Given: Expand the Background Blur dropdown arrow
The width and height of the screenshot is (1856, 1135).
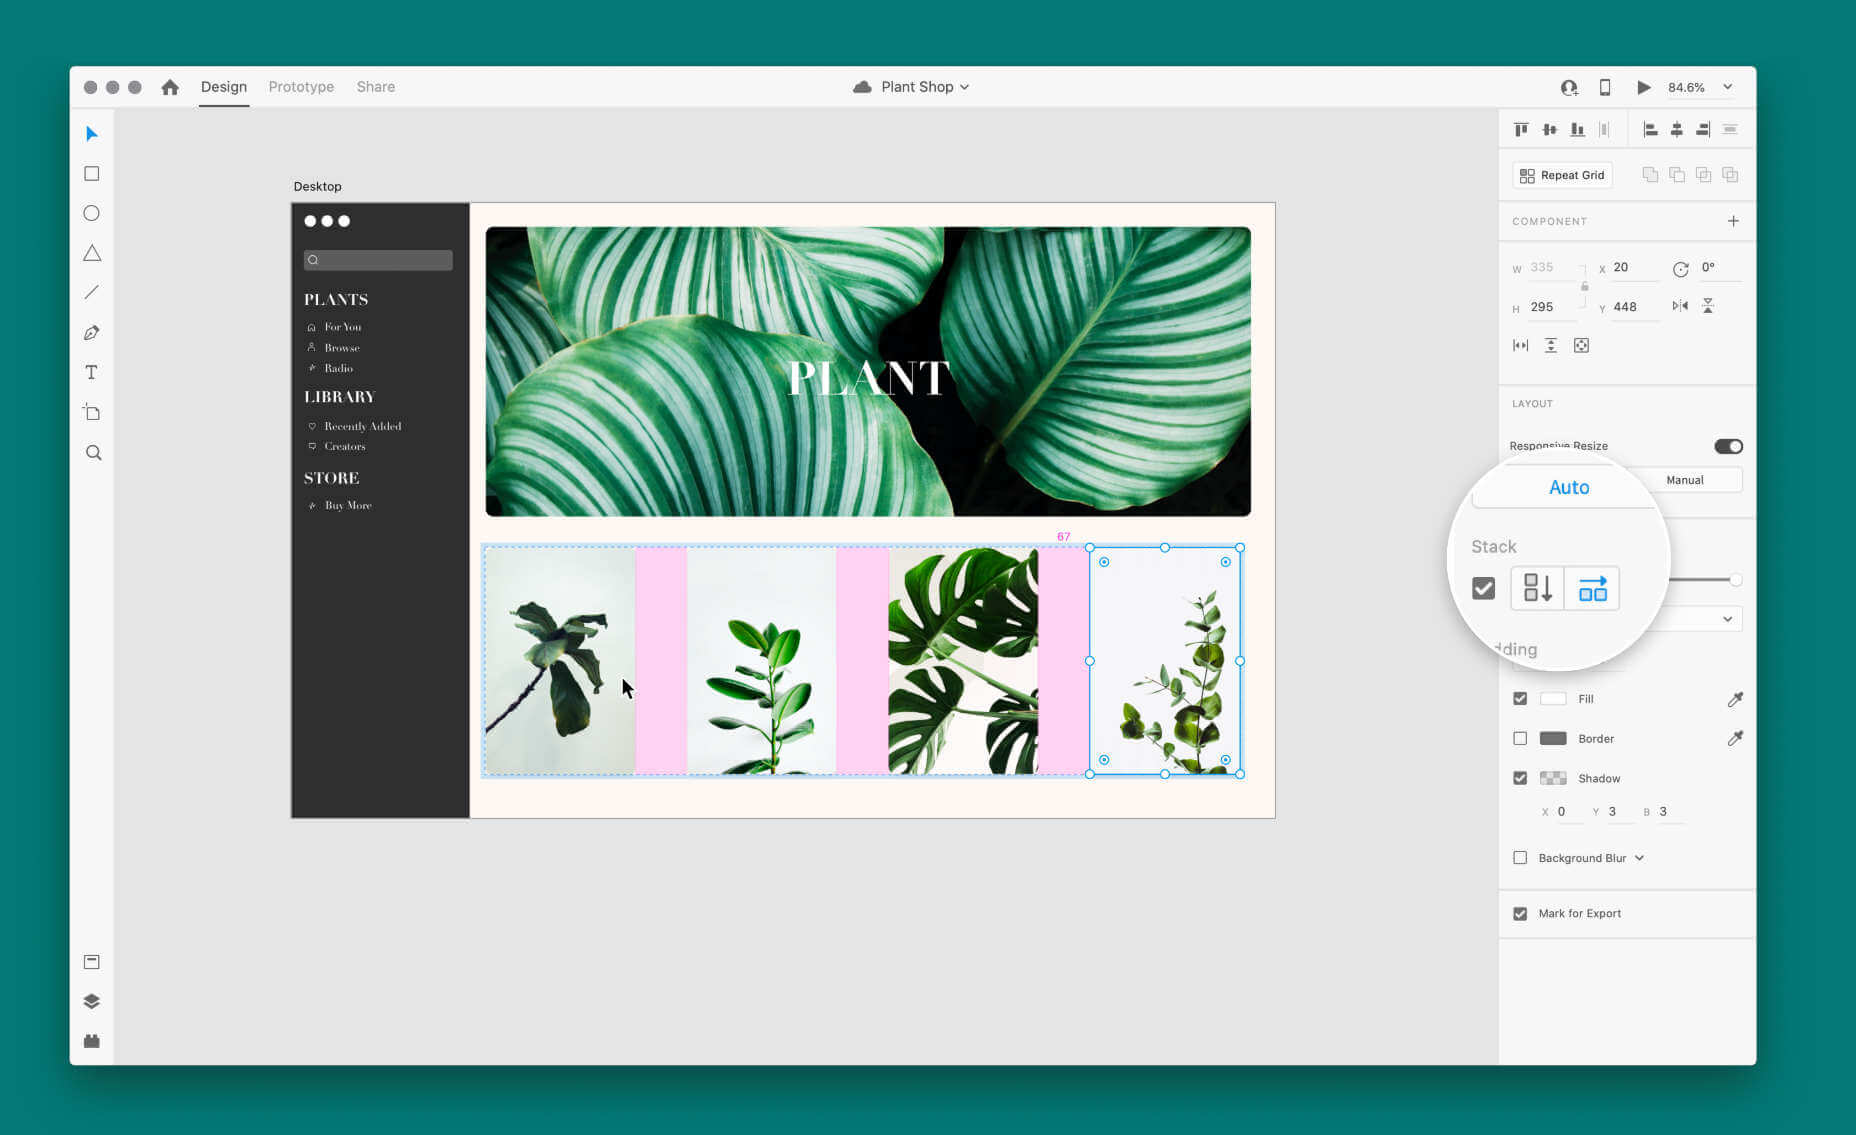Looking at the screenshot, I should point(1639,858).
